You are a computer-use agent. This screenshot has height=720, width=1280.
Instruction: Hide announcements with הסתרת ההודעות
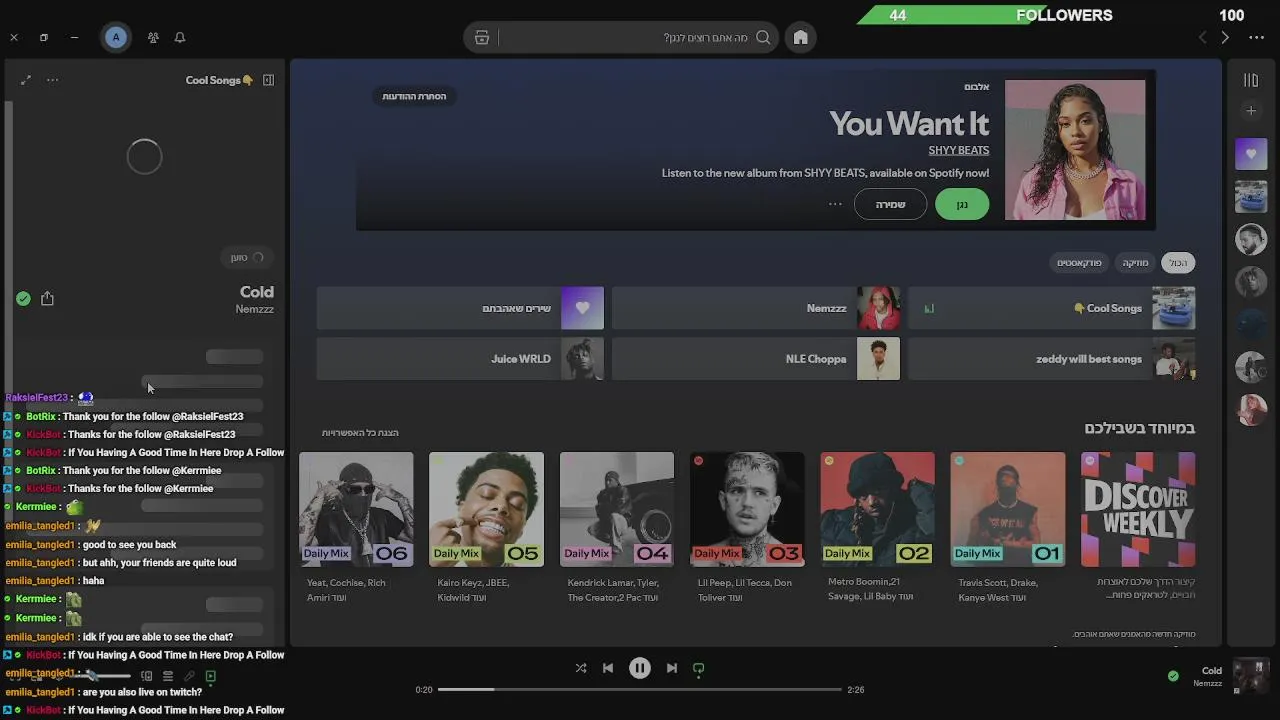point(414,96)
